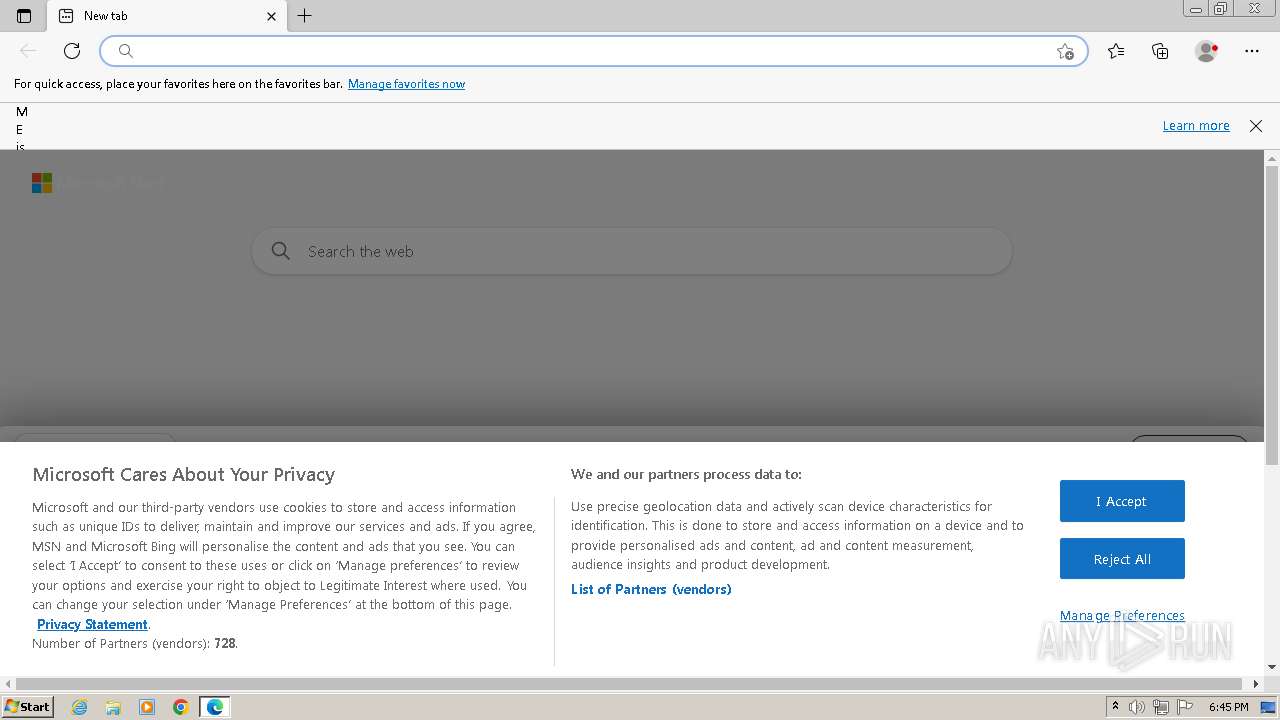Show hidden tray icons arrow
Image resolution: width=1280 pixels, height=720 pixels.
[1115, 707]
